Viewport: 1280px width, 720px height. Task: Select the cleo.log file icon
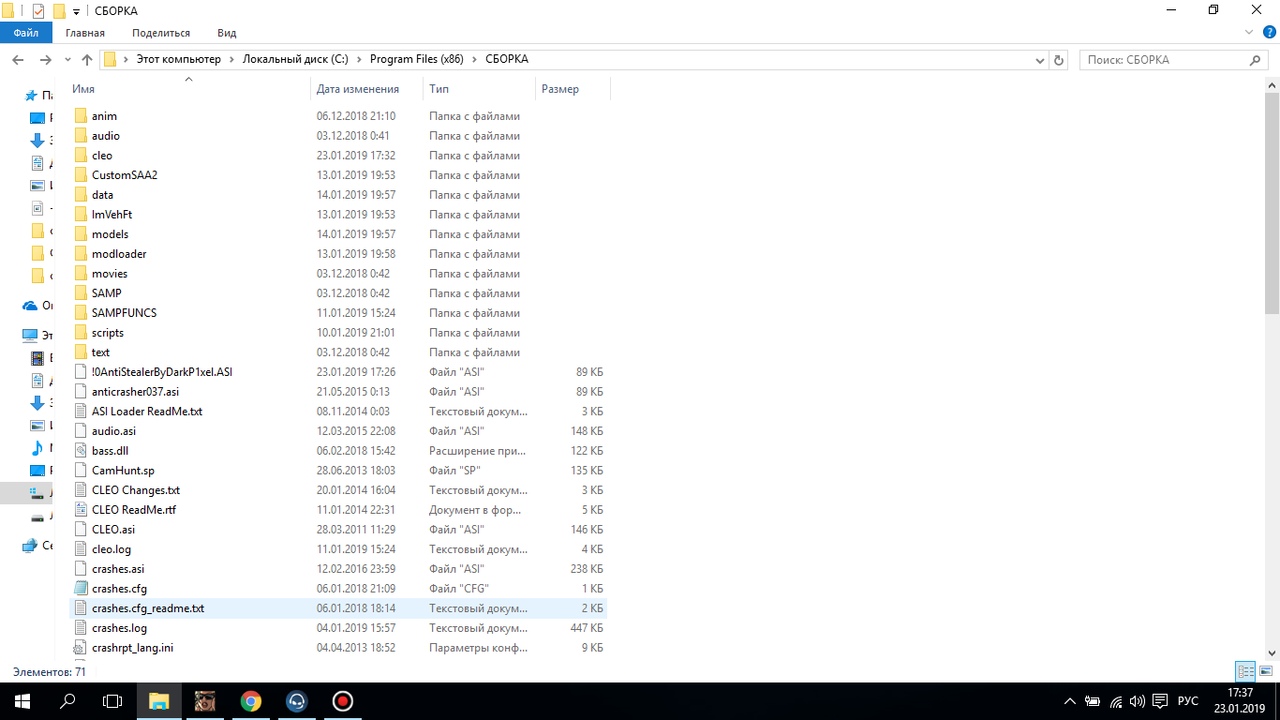point(81,549)
